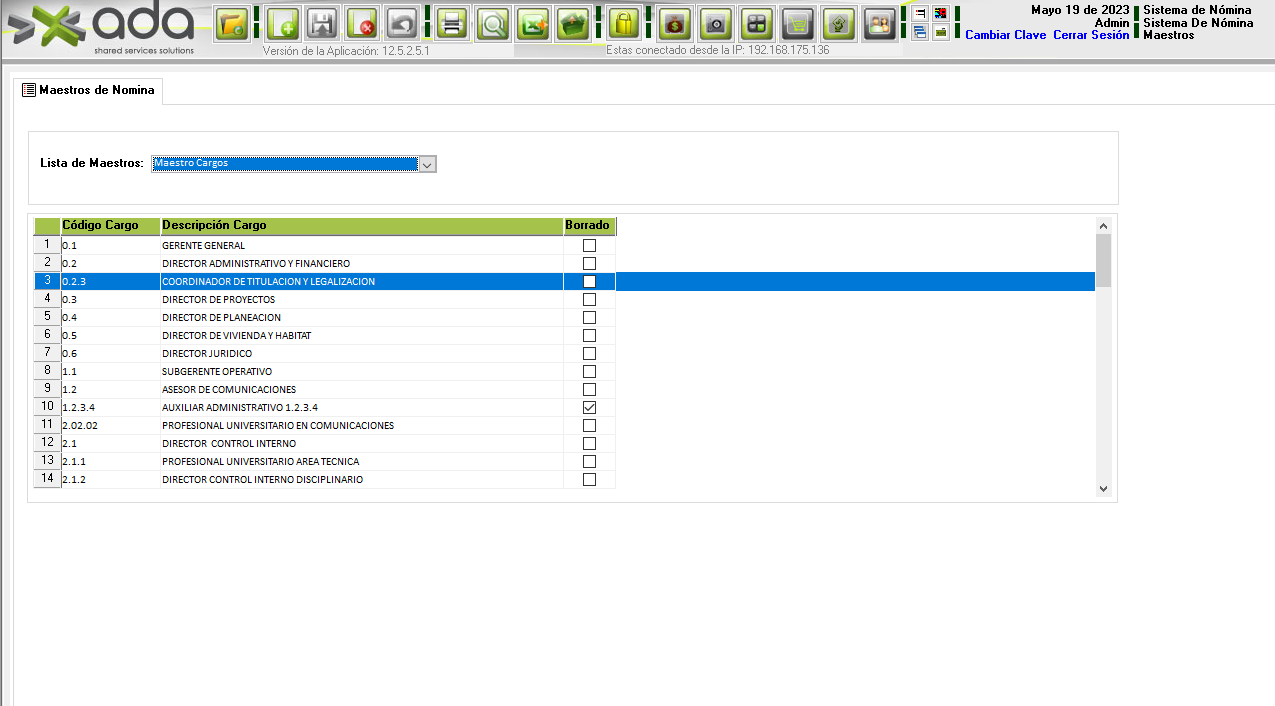Click the Maestro Cargos combo box field
Screen dimensions: 1275x706
click(284, 164)
